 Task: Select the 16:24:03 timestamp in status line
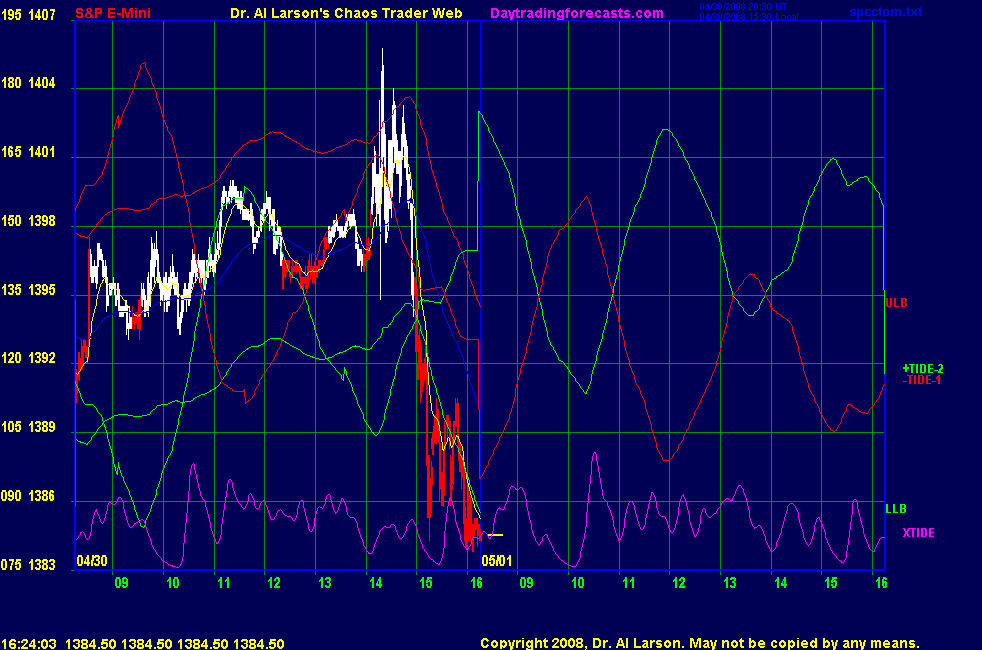(x=29, y=644)
